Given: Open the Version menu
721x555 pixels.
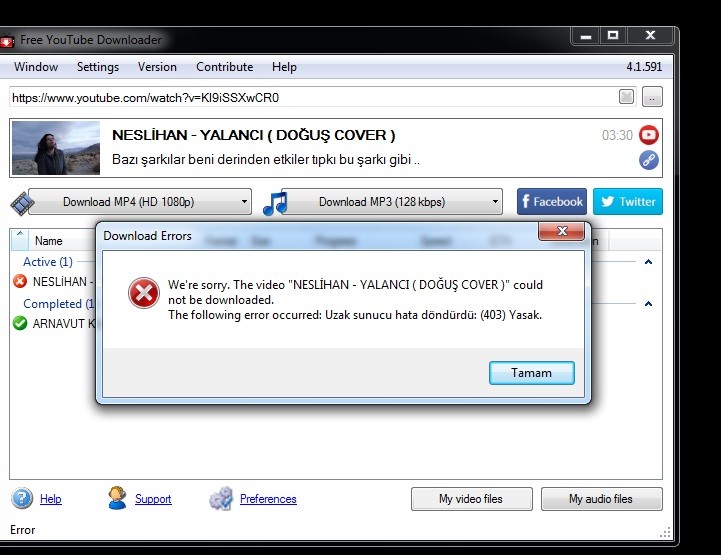Looking at the screenshot, I should (157, 67).
